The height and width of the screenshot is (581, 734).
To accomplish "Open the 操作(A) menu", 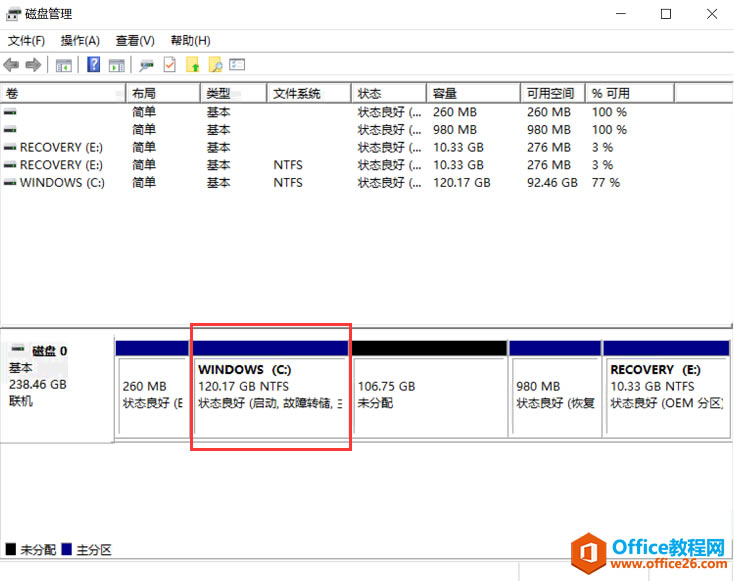I will point(80,41).
